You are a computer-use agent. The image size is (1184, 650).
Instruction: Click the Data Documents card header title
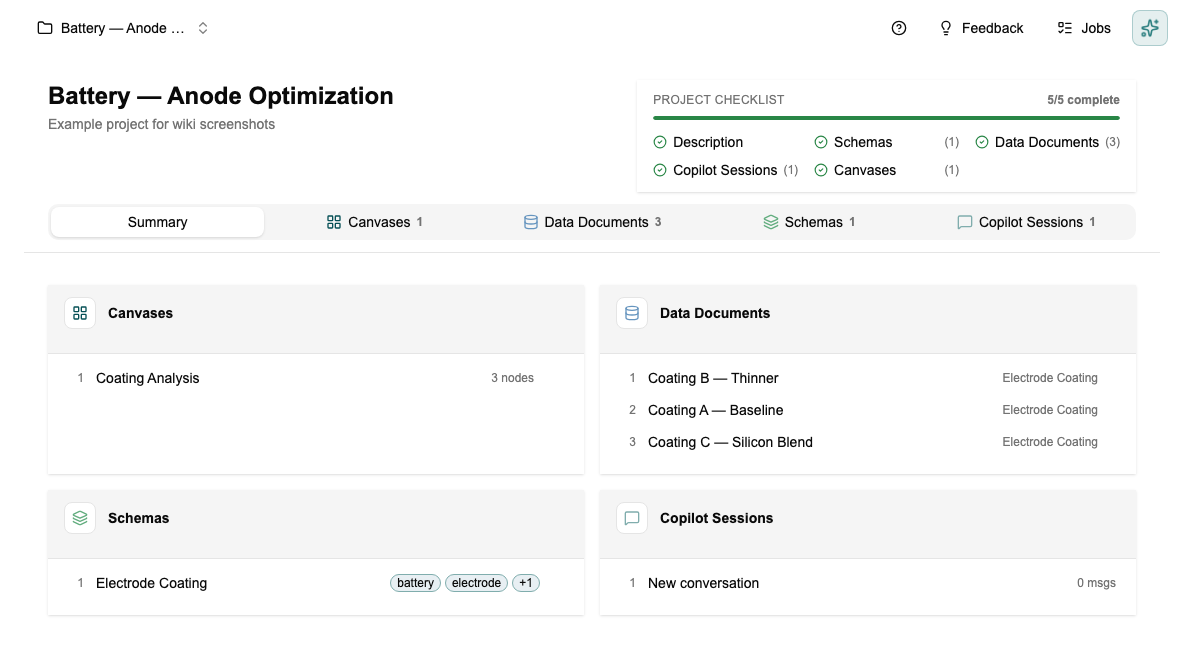click(x=715, y=313)
